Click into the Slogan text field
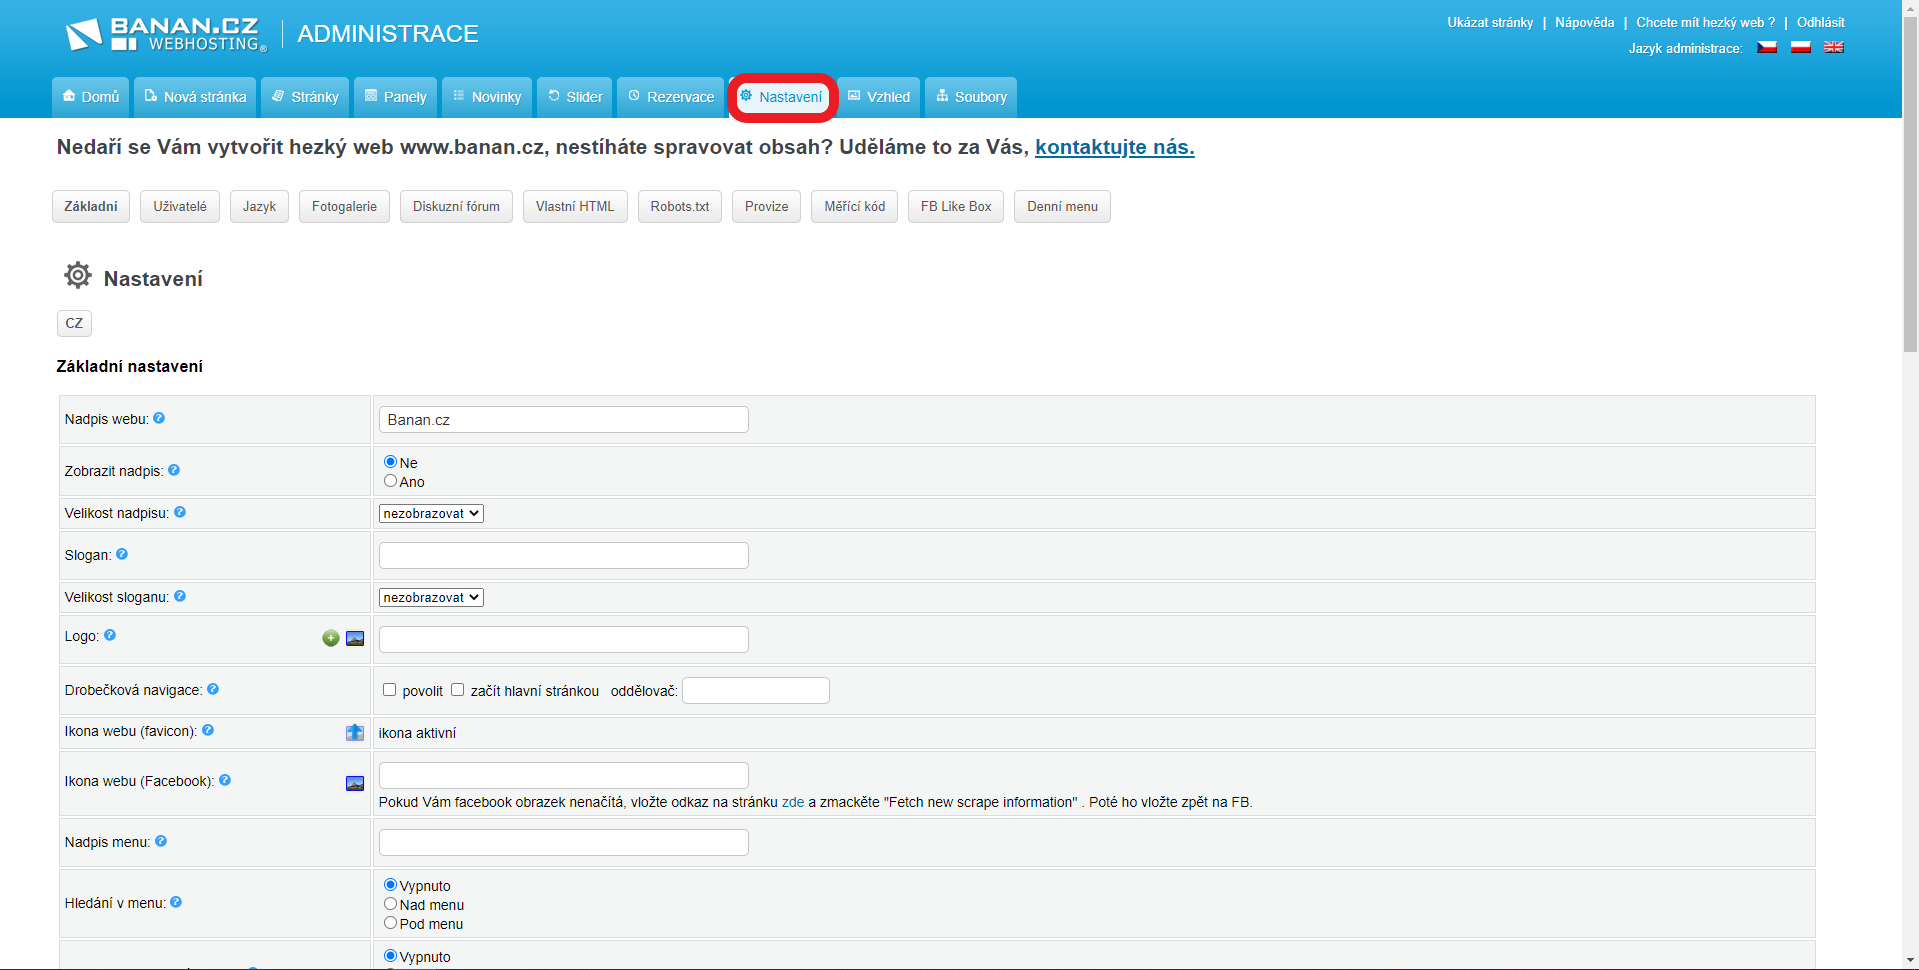This screenshot has height=970, width=1919. click(x=563, y=556)
